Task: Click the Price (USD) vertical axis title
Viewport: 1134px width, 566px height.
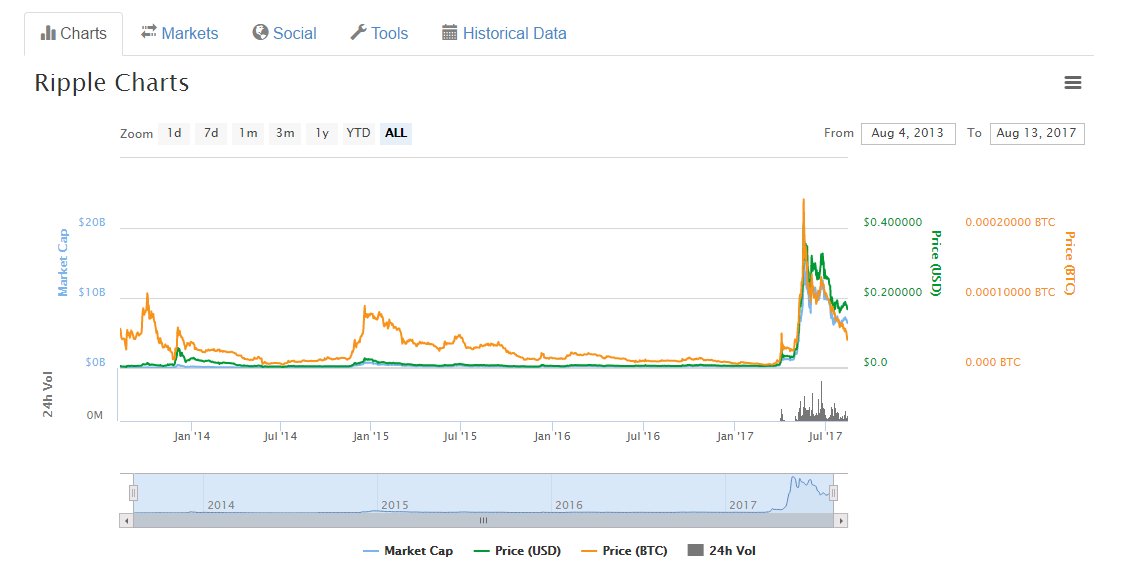Action: [x=935, y=263]
